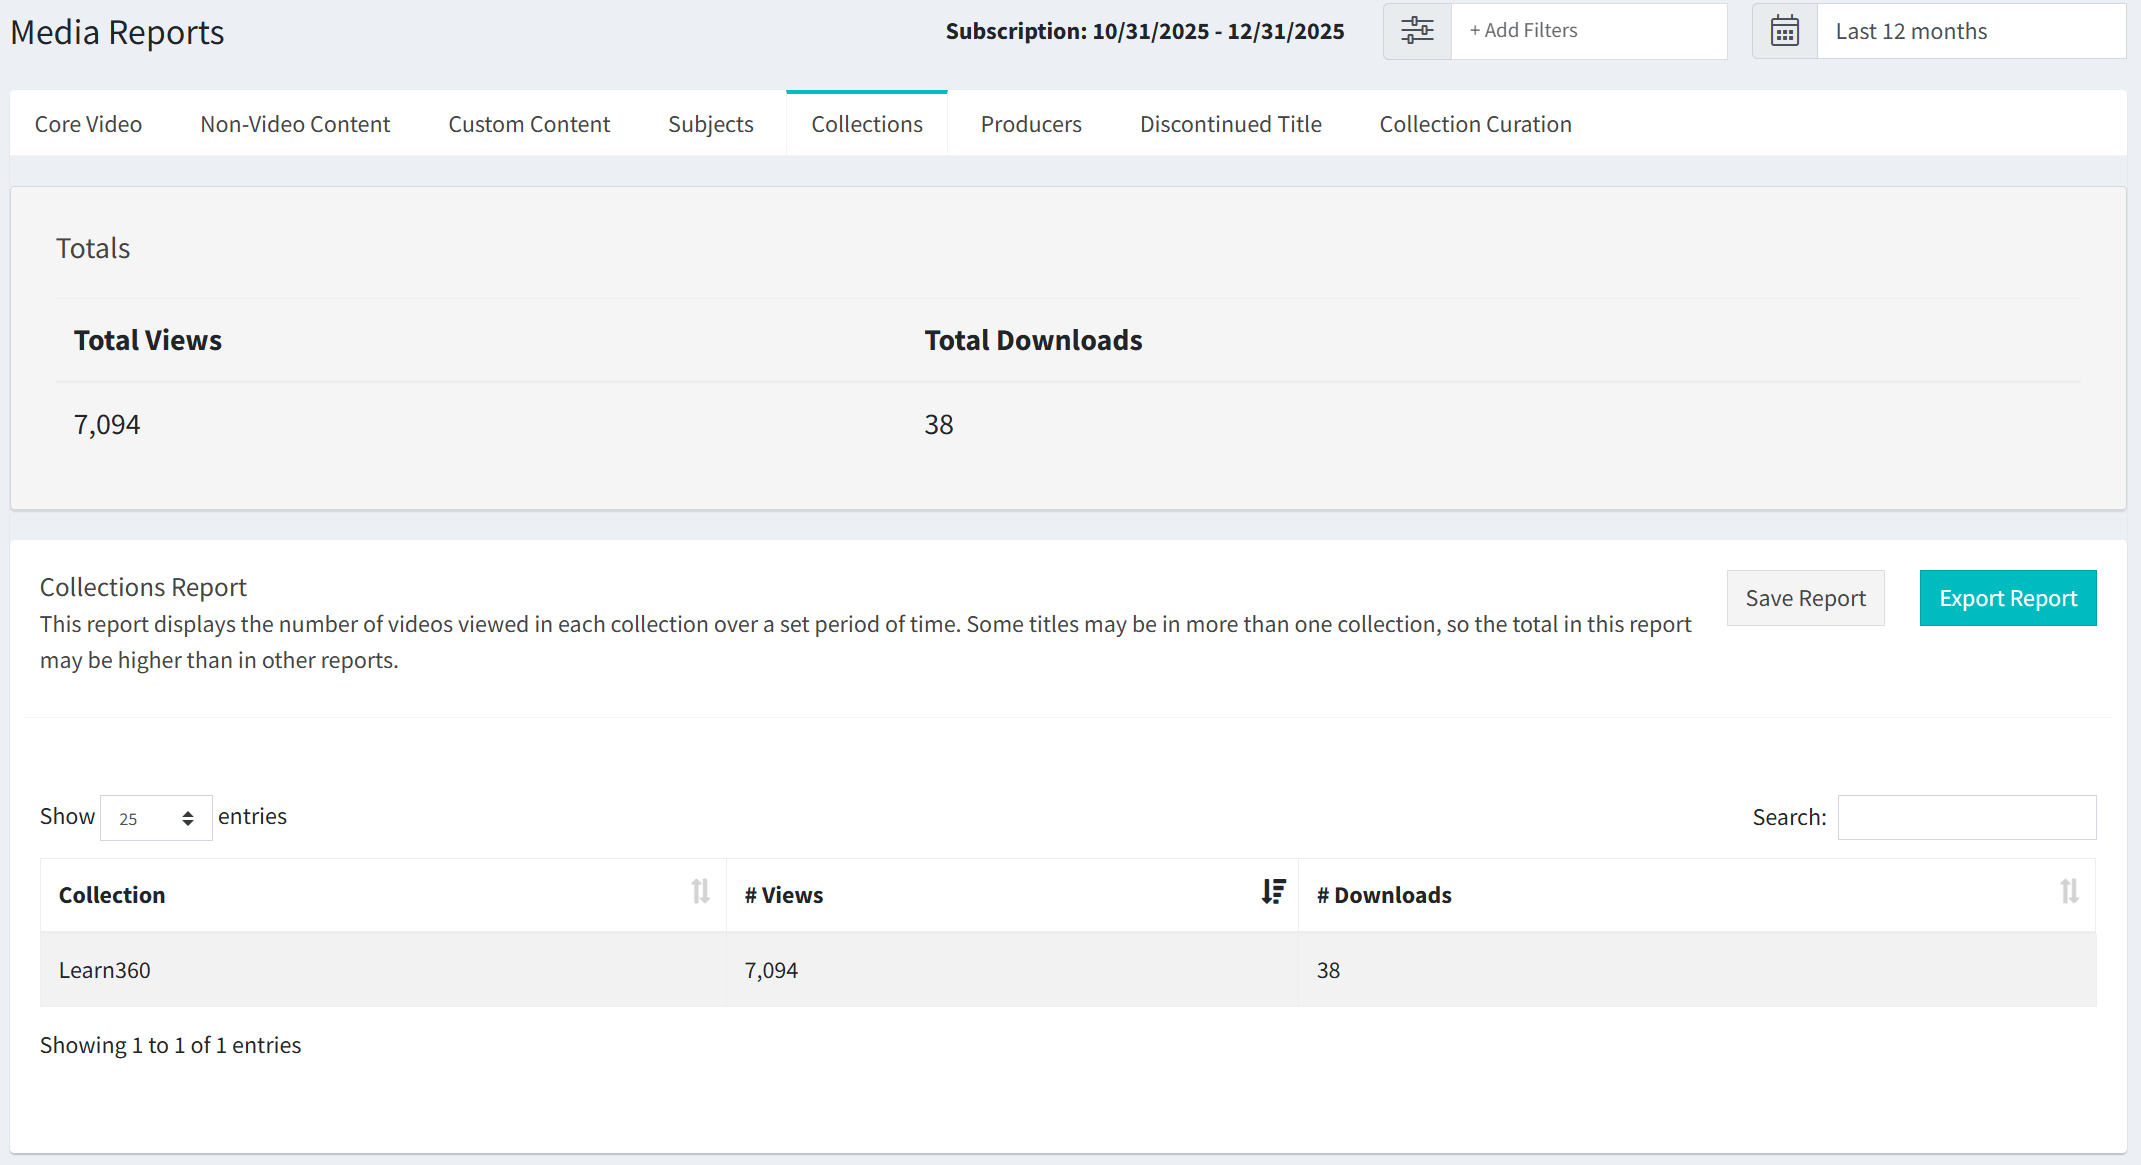Select the Collection Curation tab
2141x1165 pixels.
pyautogui.click(x=1475, y=123)
